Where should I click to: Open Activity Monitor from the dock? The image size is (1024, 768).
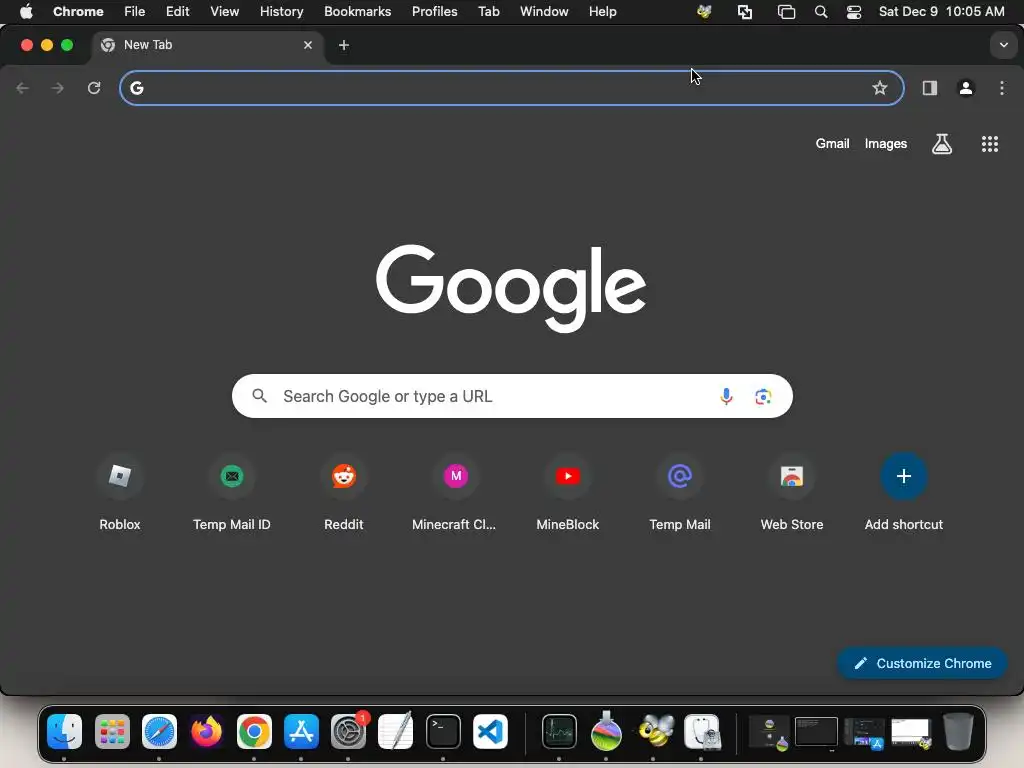559,731
